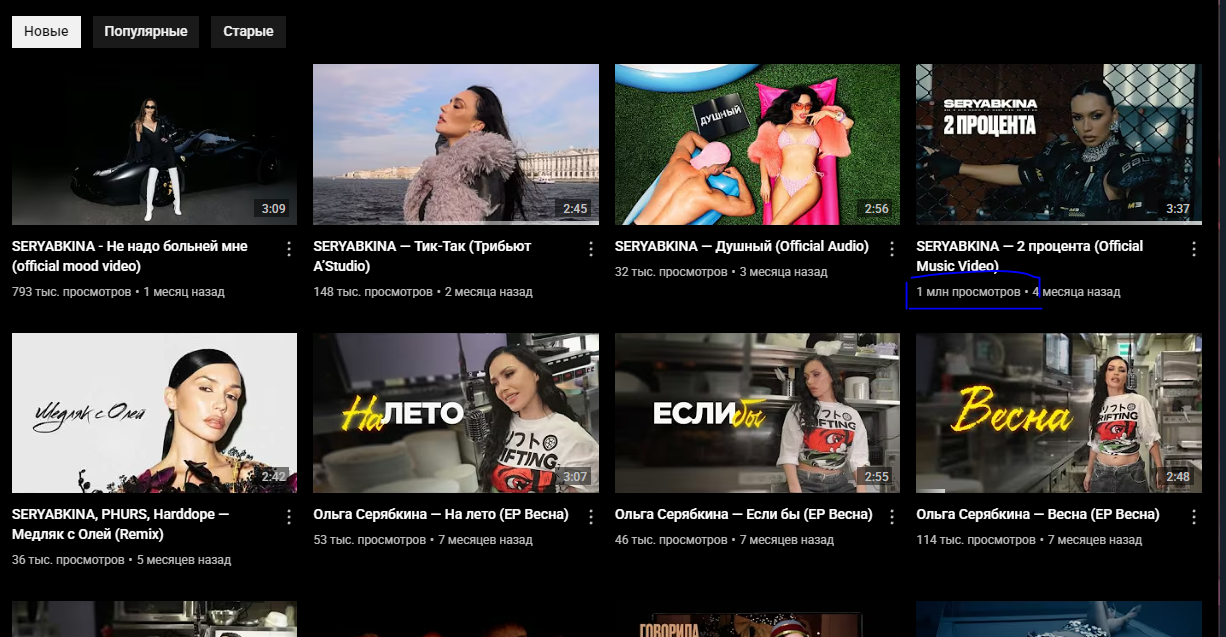This screenshot has height=637, width=1226.
Task: Open three-dot menu for Не надо больней мне
Action: pyautogui.click(x=289, y=248)
